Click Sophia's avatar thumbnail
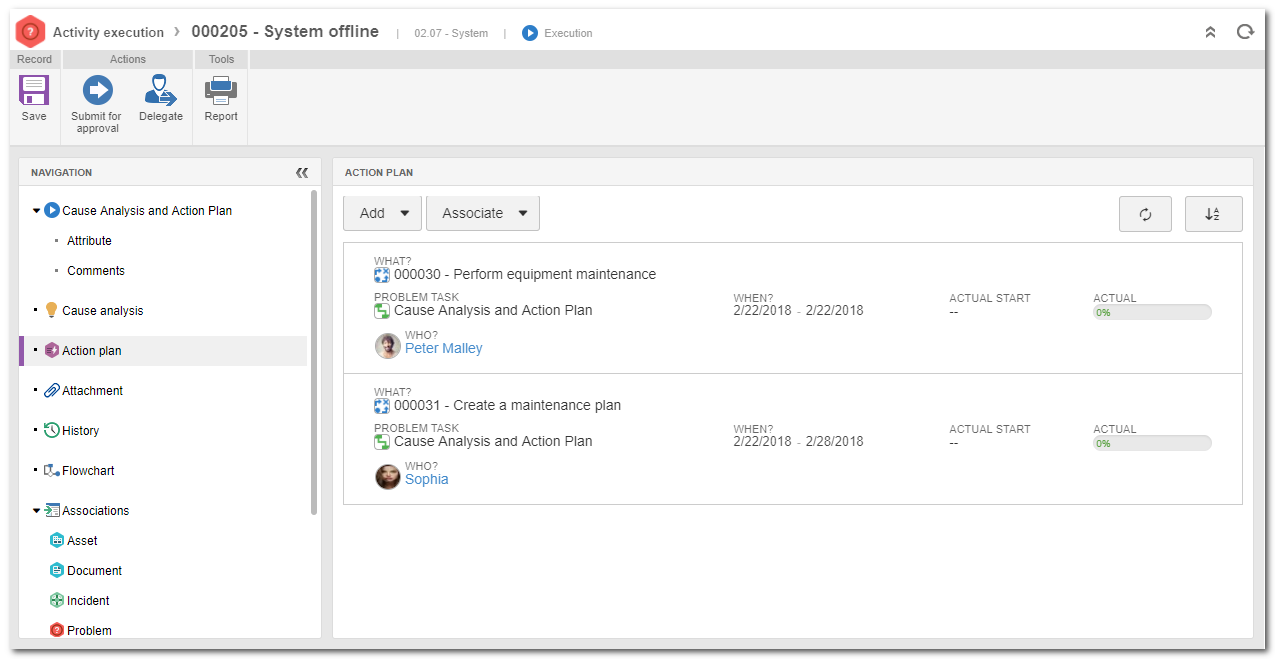The width and height of the screenshot is (1275, 659). (388, 477)
